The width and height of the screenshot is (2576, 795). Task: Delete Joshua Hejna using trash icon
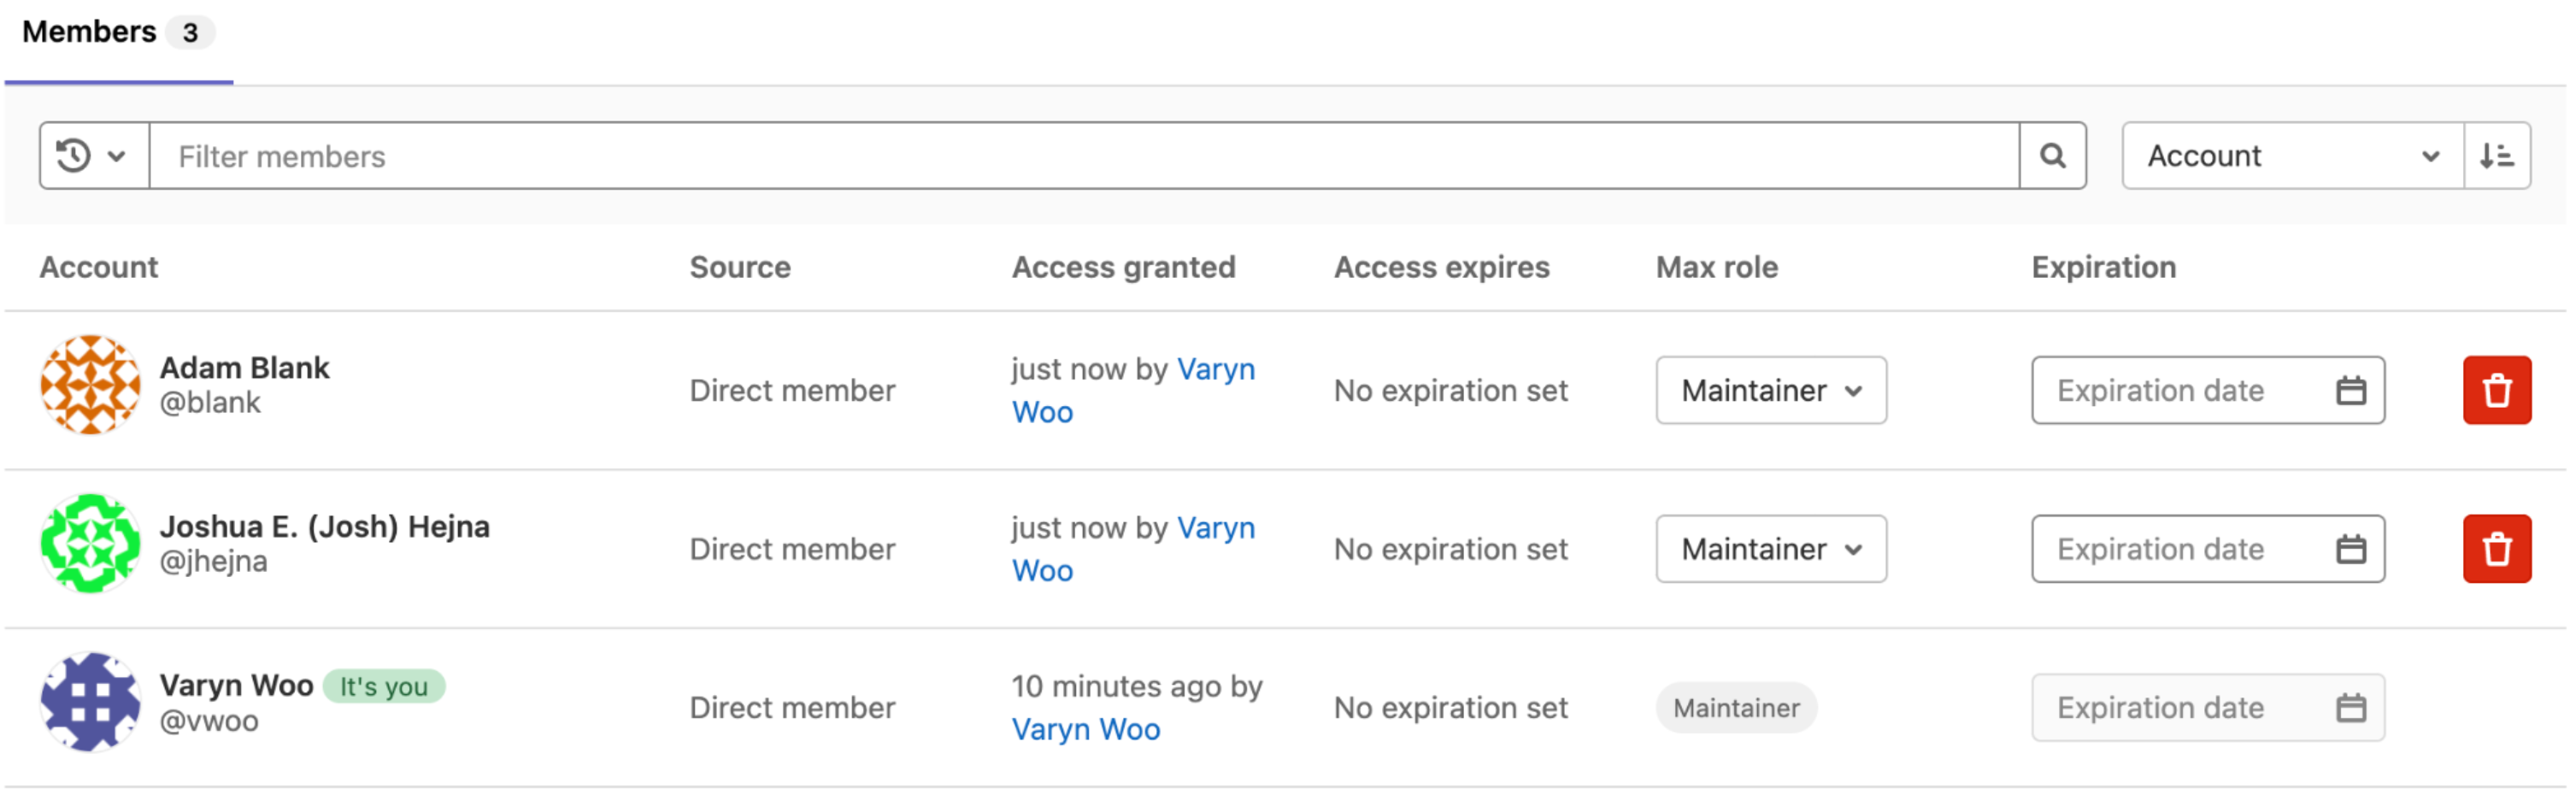tap(2497, 549)
